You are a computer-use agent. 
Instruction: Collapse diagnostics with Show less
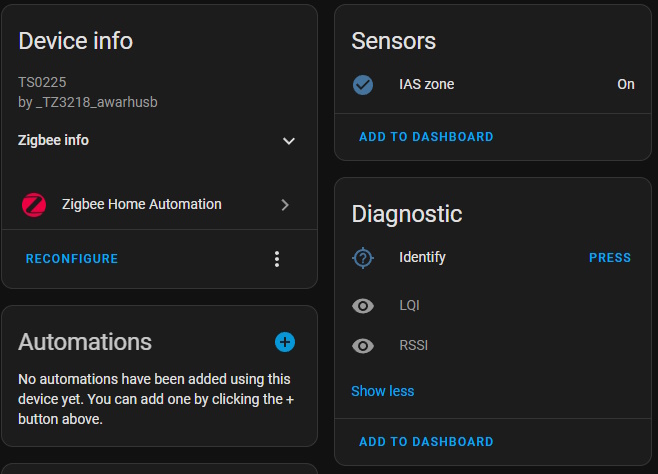383,391
